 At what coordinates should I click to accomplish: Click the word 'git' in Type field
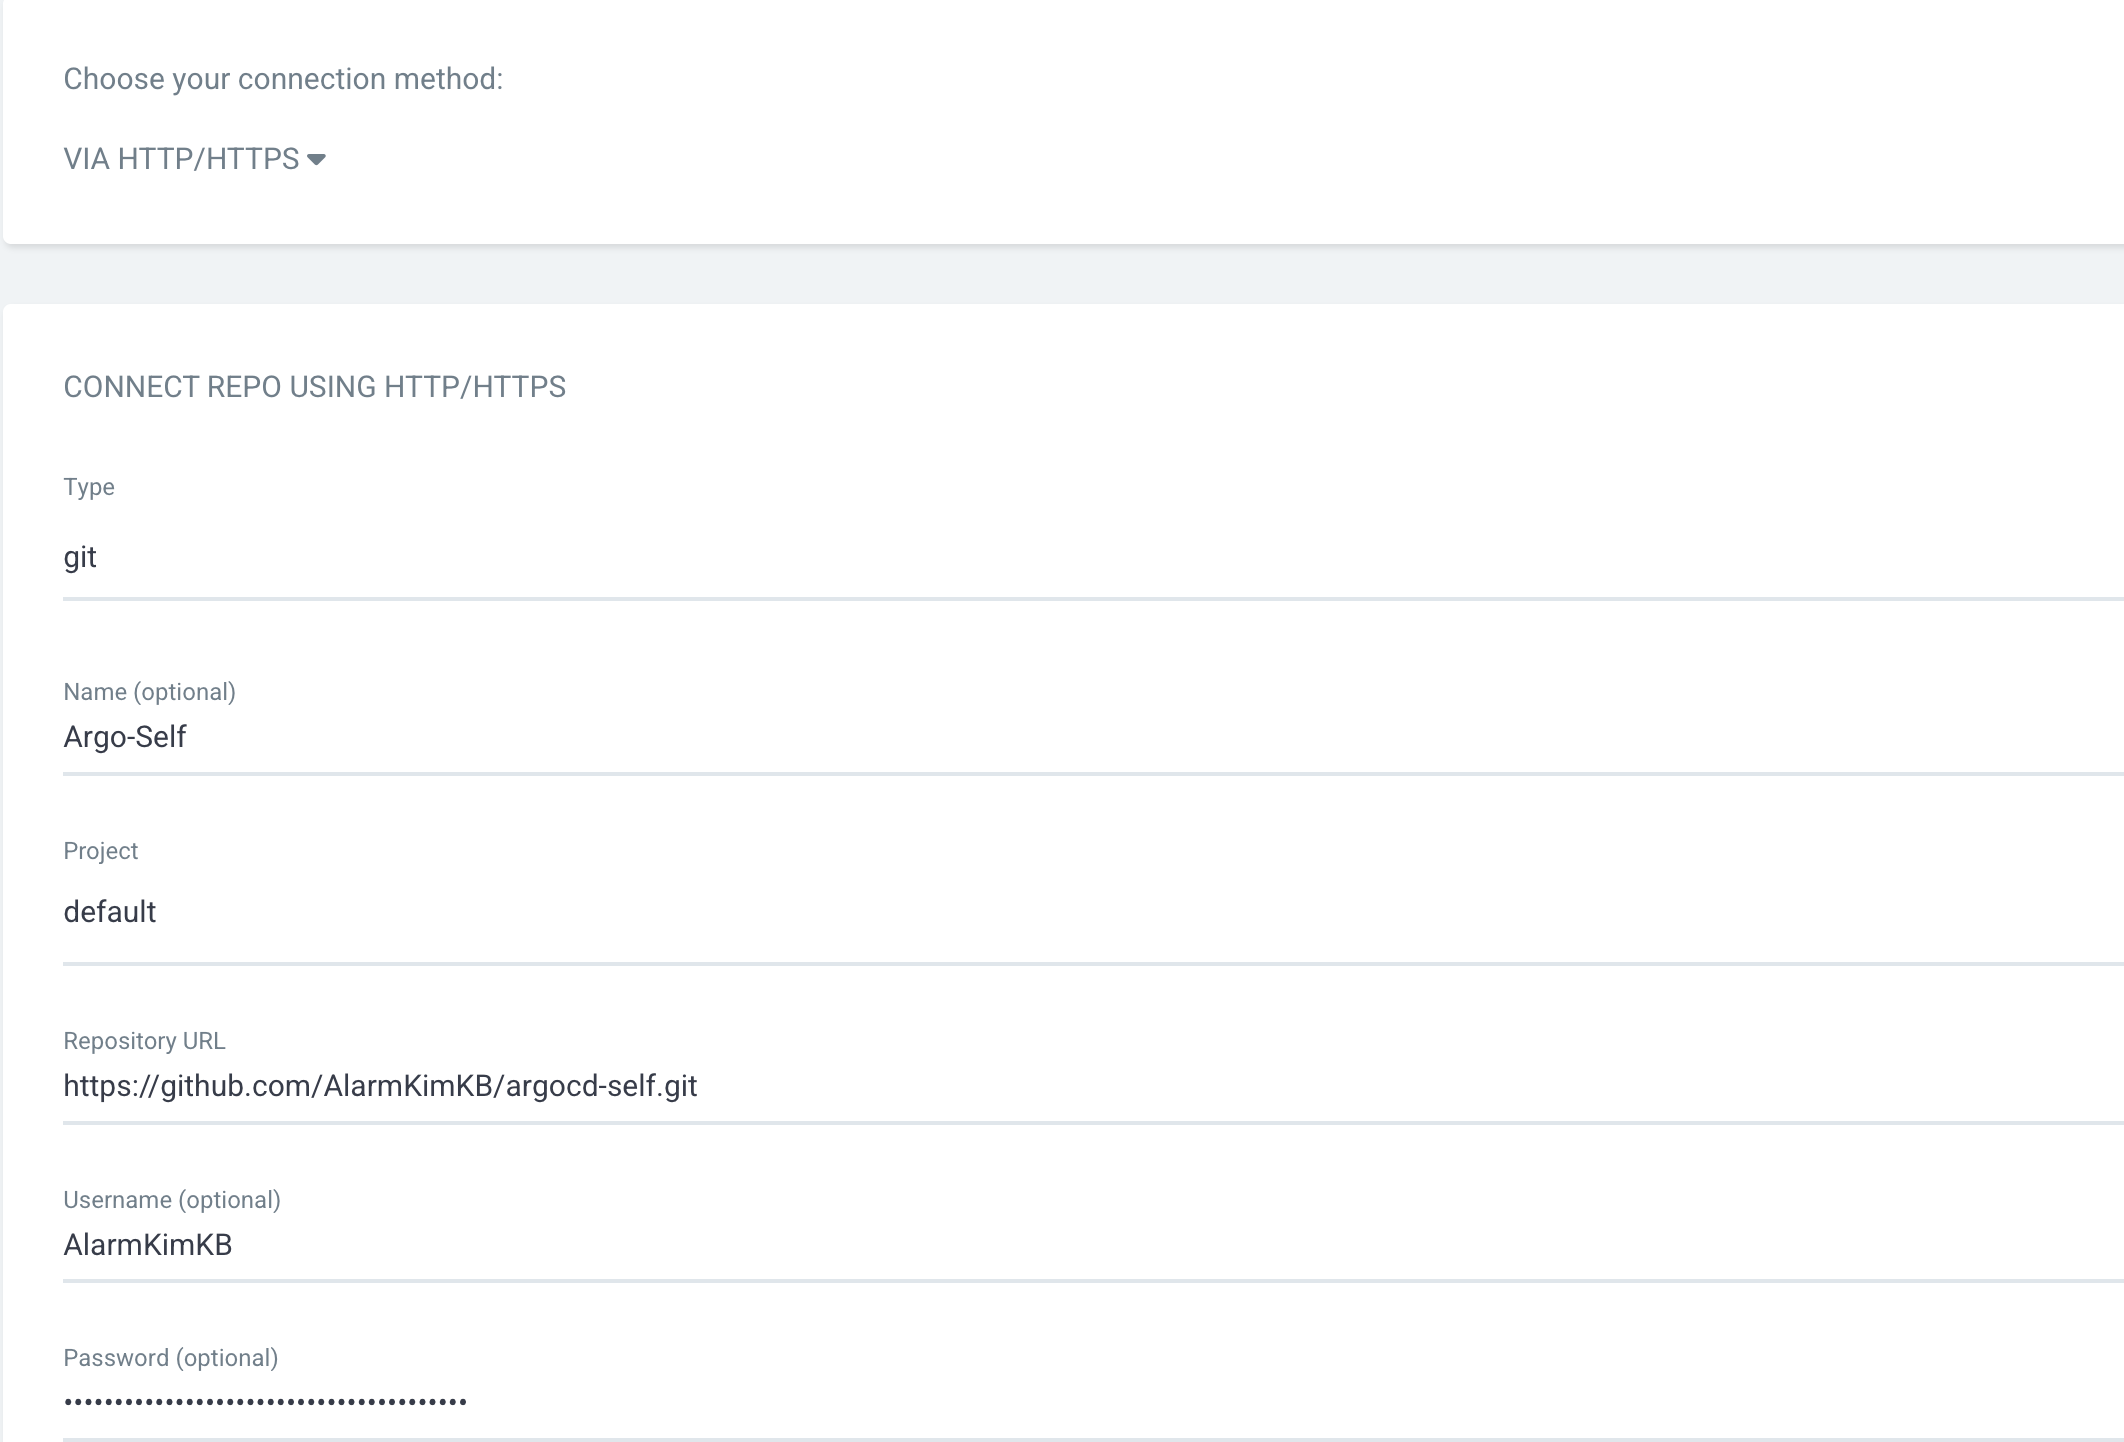coord(80,558)
